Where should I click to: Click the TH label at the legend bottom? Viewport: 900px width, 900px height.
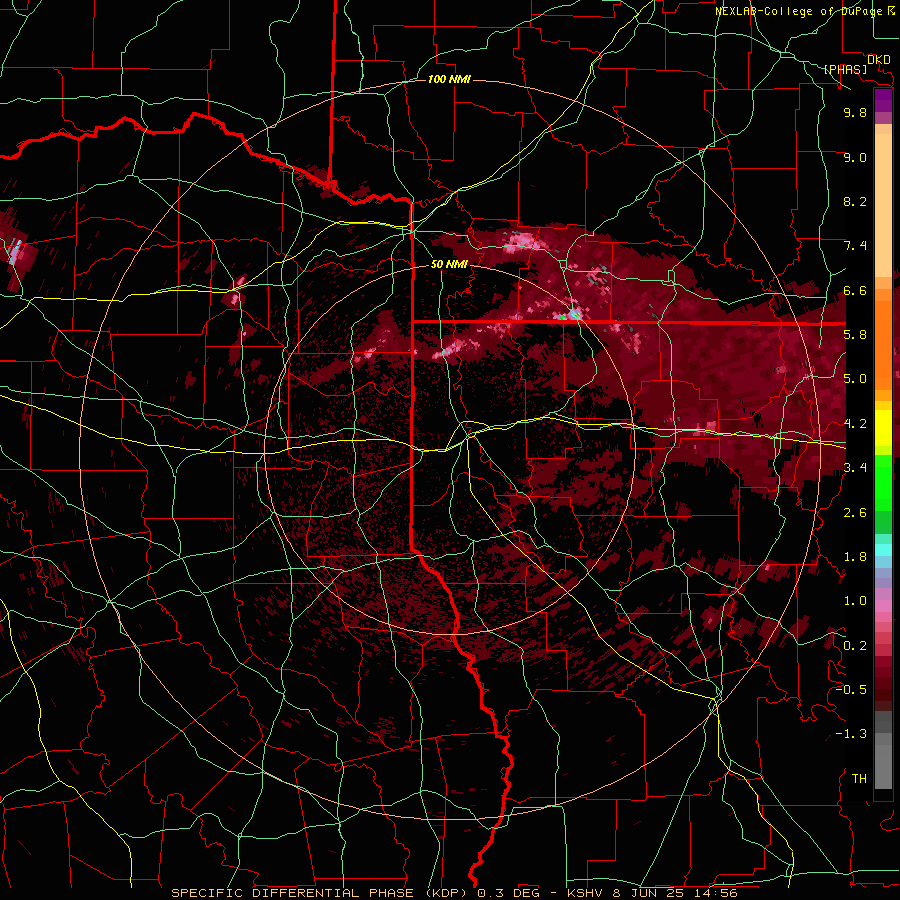pyautogui.click(x=859, y=779)
